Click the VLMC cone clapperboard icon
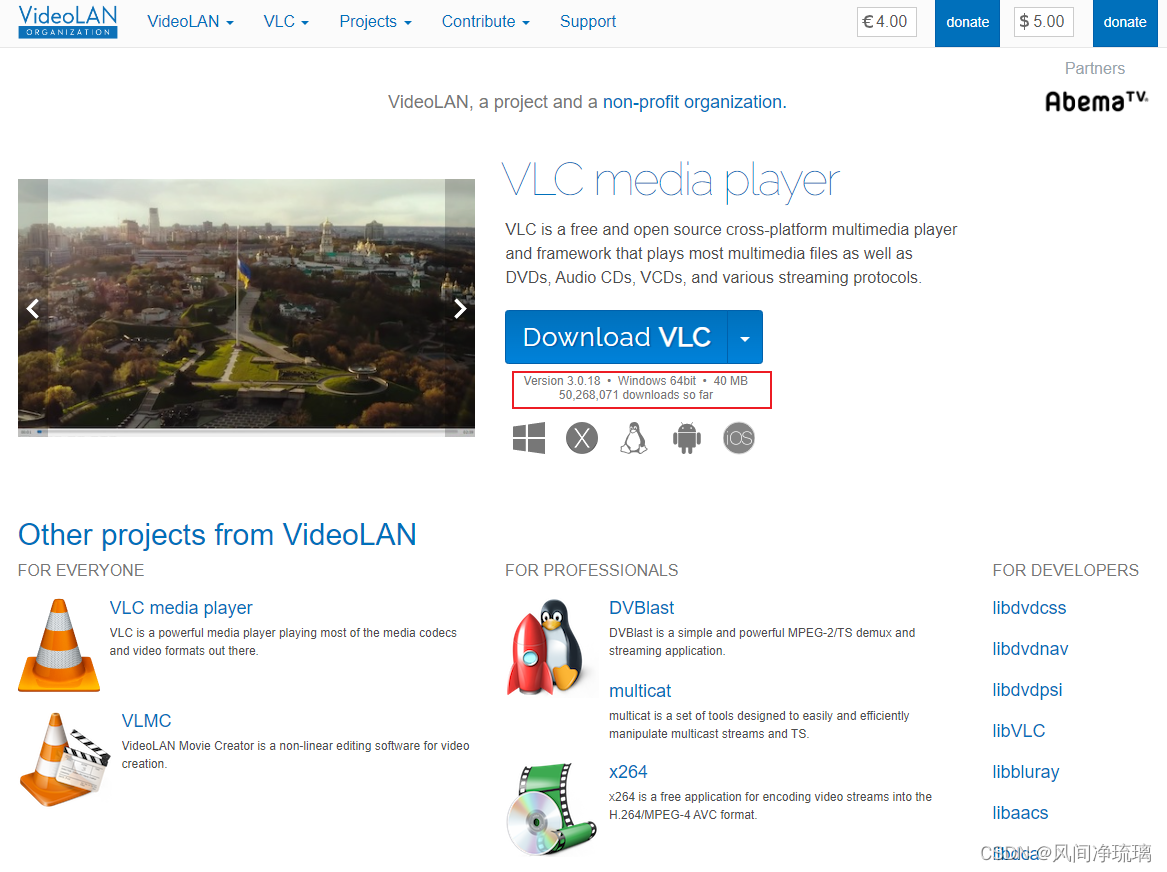This screenshot has width=1167, height=872. (64, 760)
